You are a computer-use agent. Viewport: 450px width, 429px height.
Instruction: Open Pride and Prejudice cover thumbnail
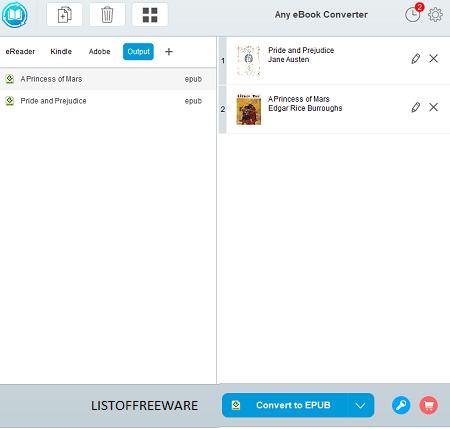click(249, 60)
